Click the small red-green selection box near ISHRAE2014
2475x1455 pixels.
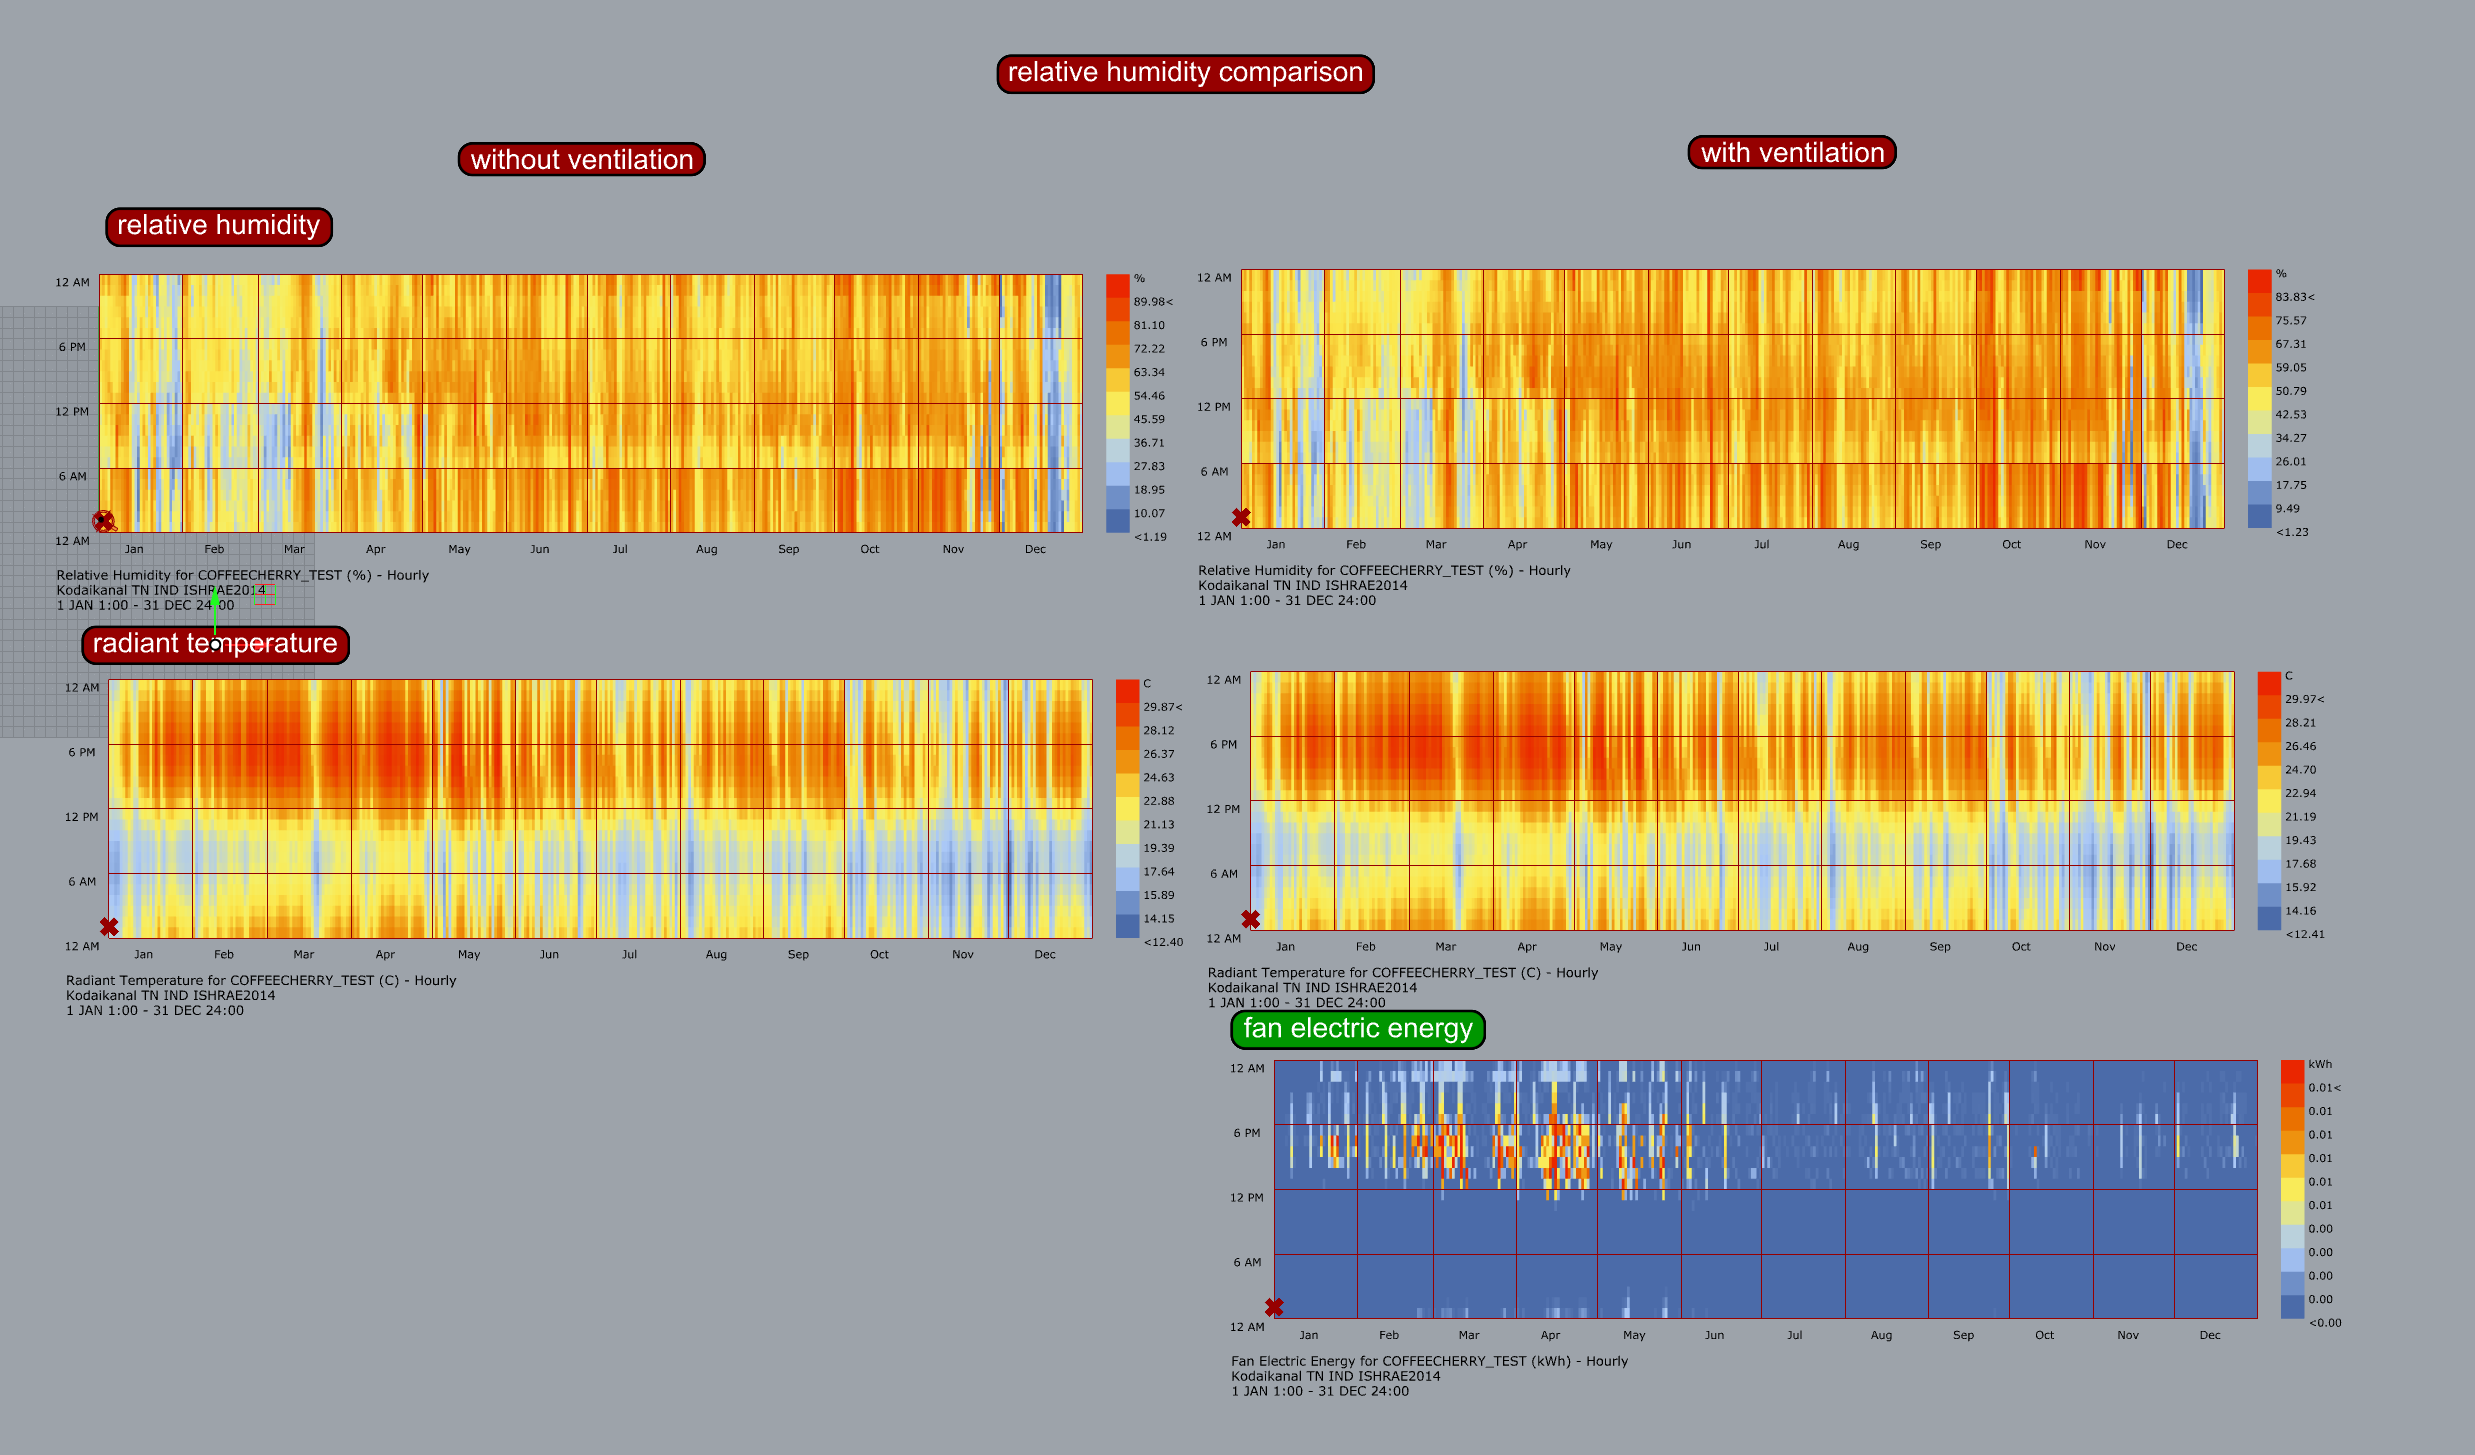(263, 592)
